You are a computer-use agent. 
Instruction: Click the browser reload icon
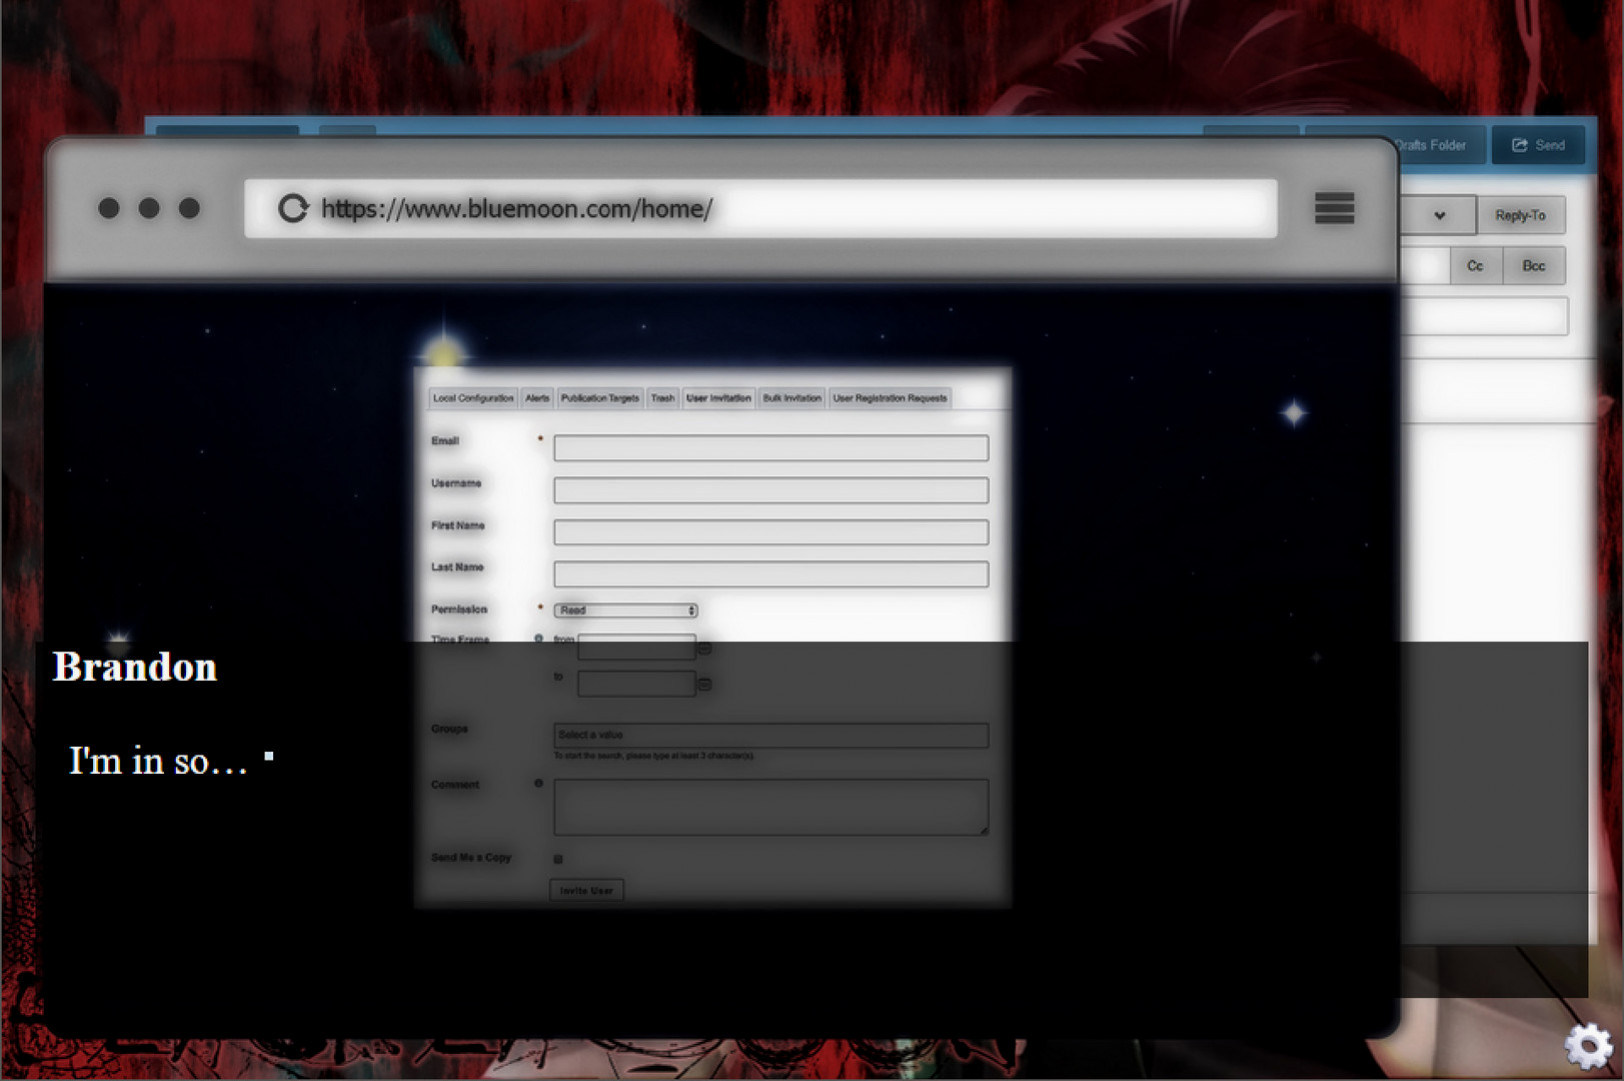[293, 208]
